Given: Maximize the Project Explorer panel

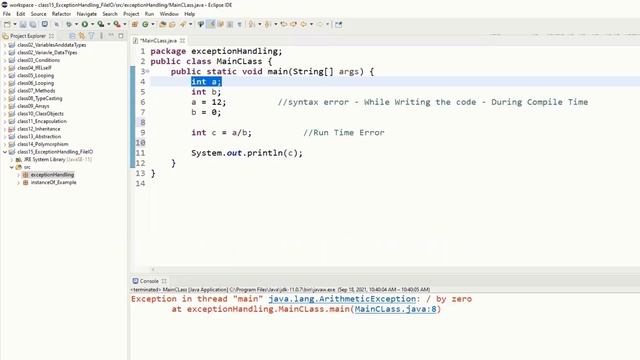Looking at the screenshot, I should pos(121,36).
